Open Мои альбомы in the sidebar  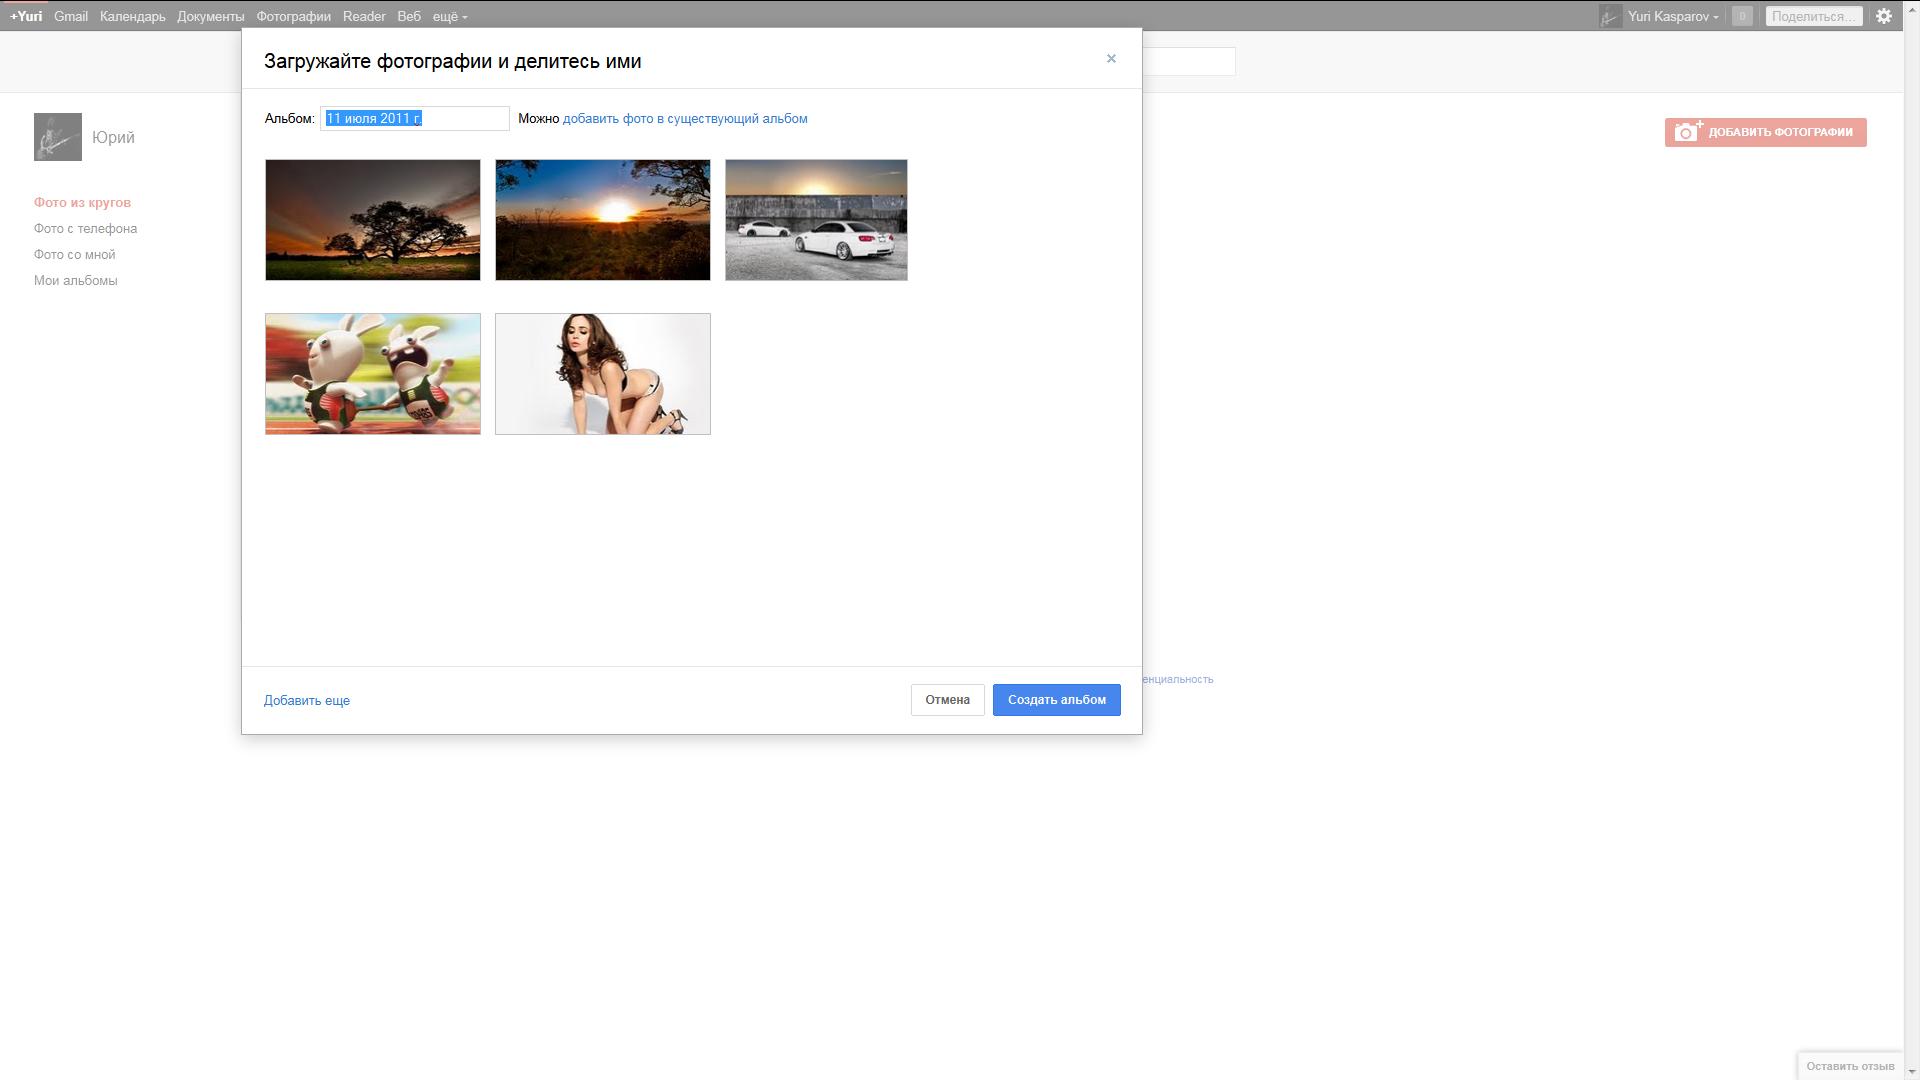[x=76, y=280]
